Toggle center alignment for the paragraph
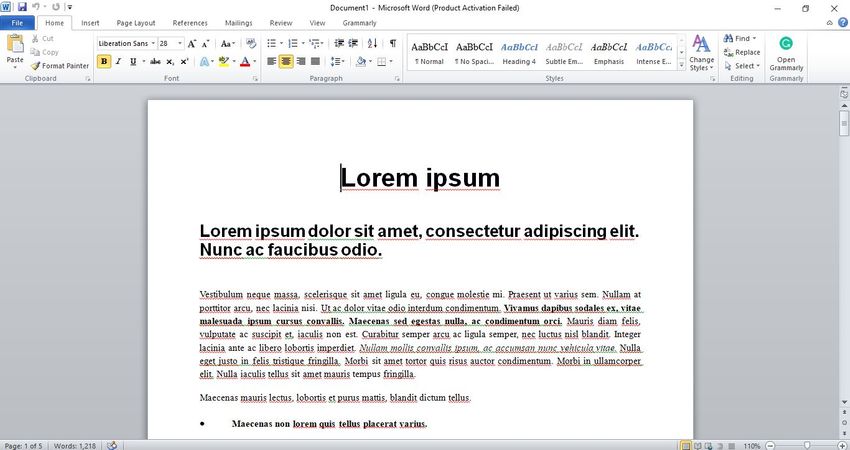This screenshot has height=450, width=850. coord(286,62)
